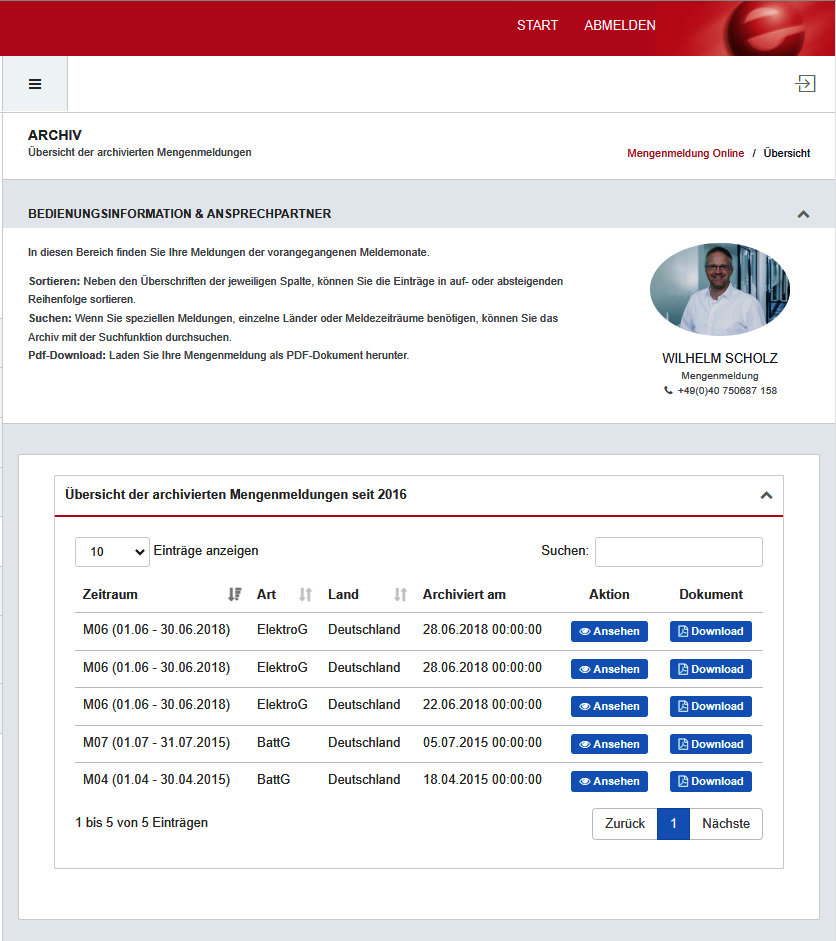This screenshot has width=836, height=941.
Task: Focus the Suchen search field
Action: pos(679,552)
